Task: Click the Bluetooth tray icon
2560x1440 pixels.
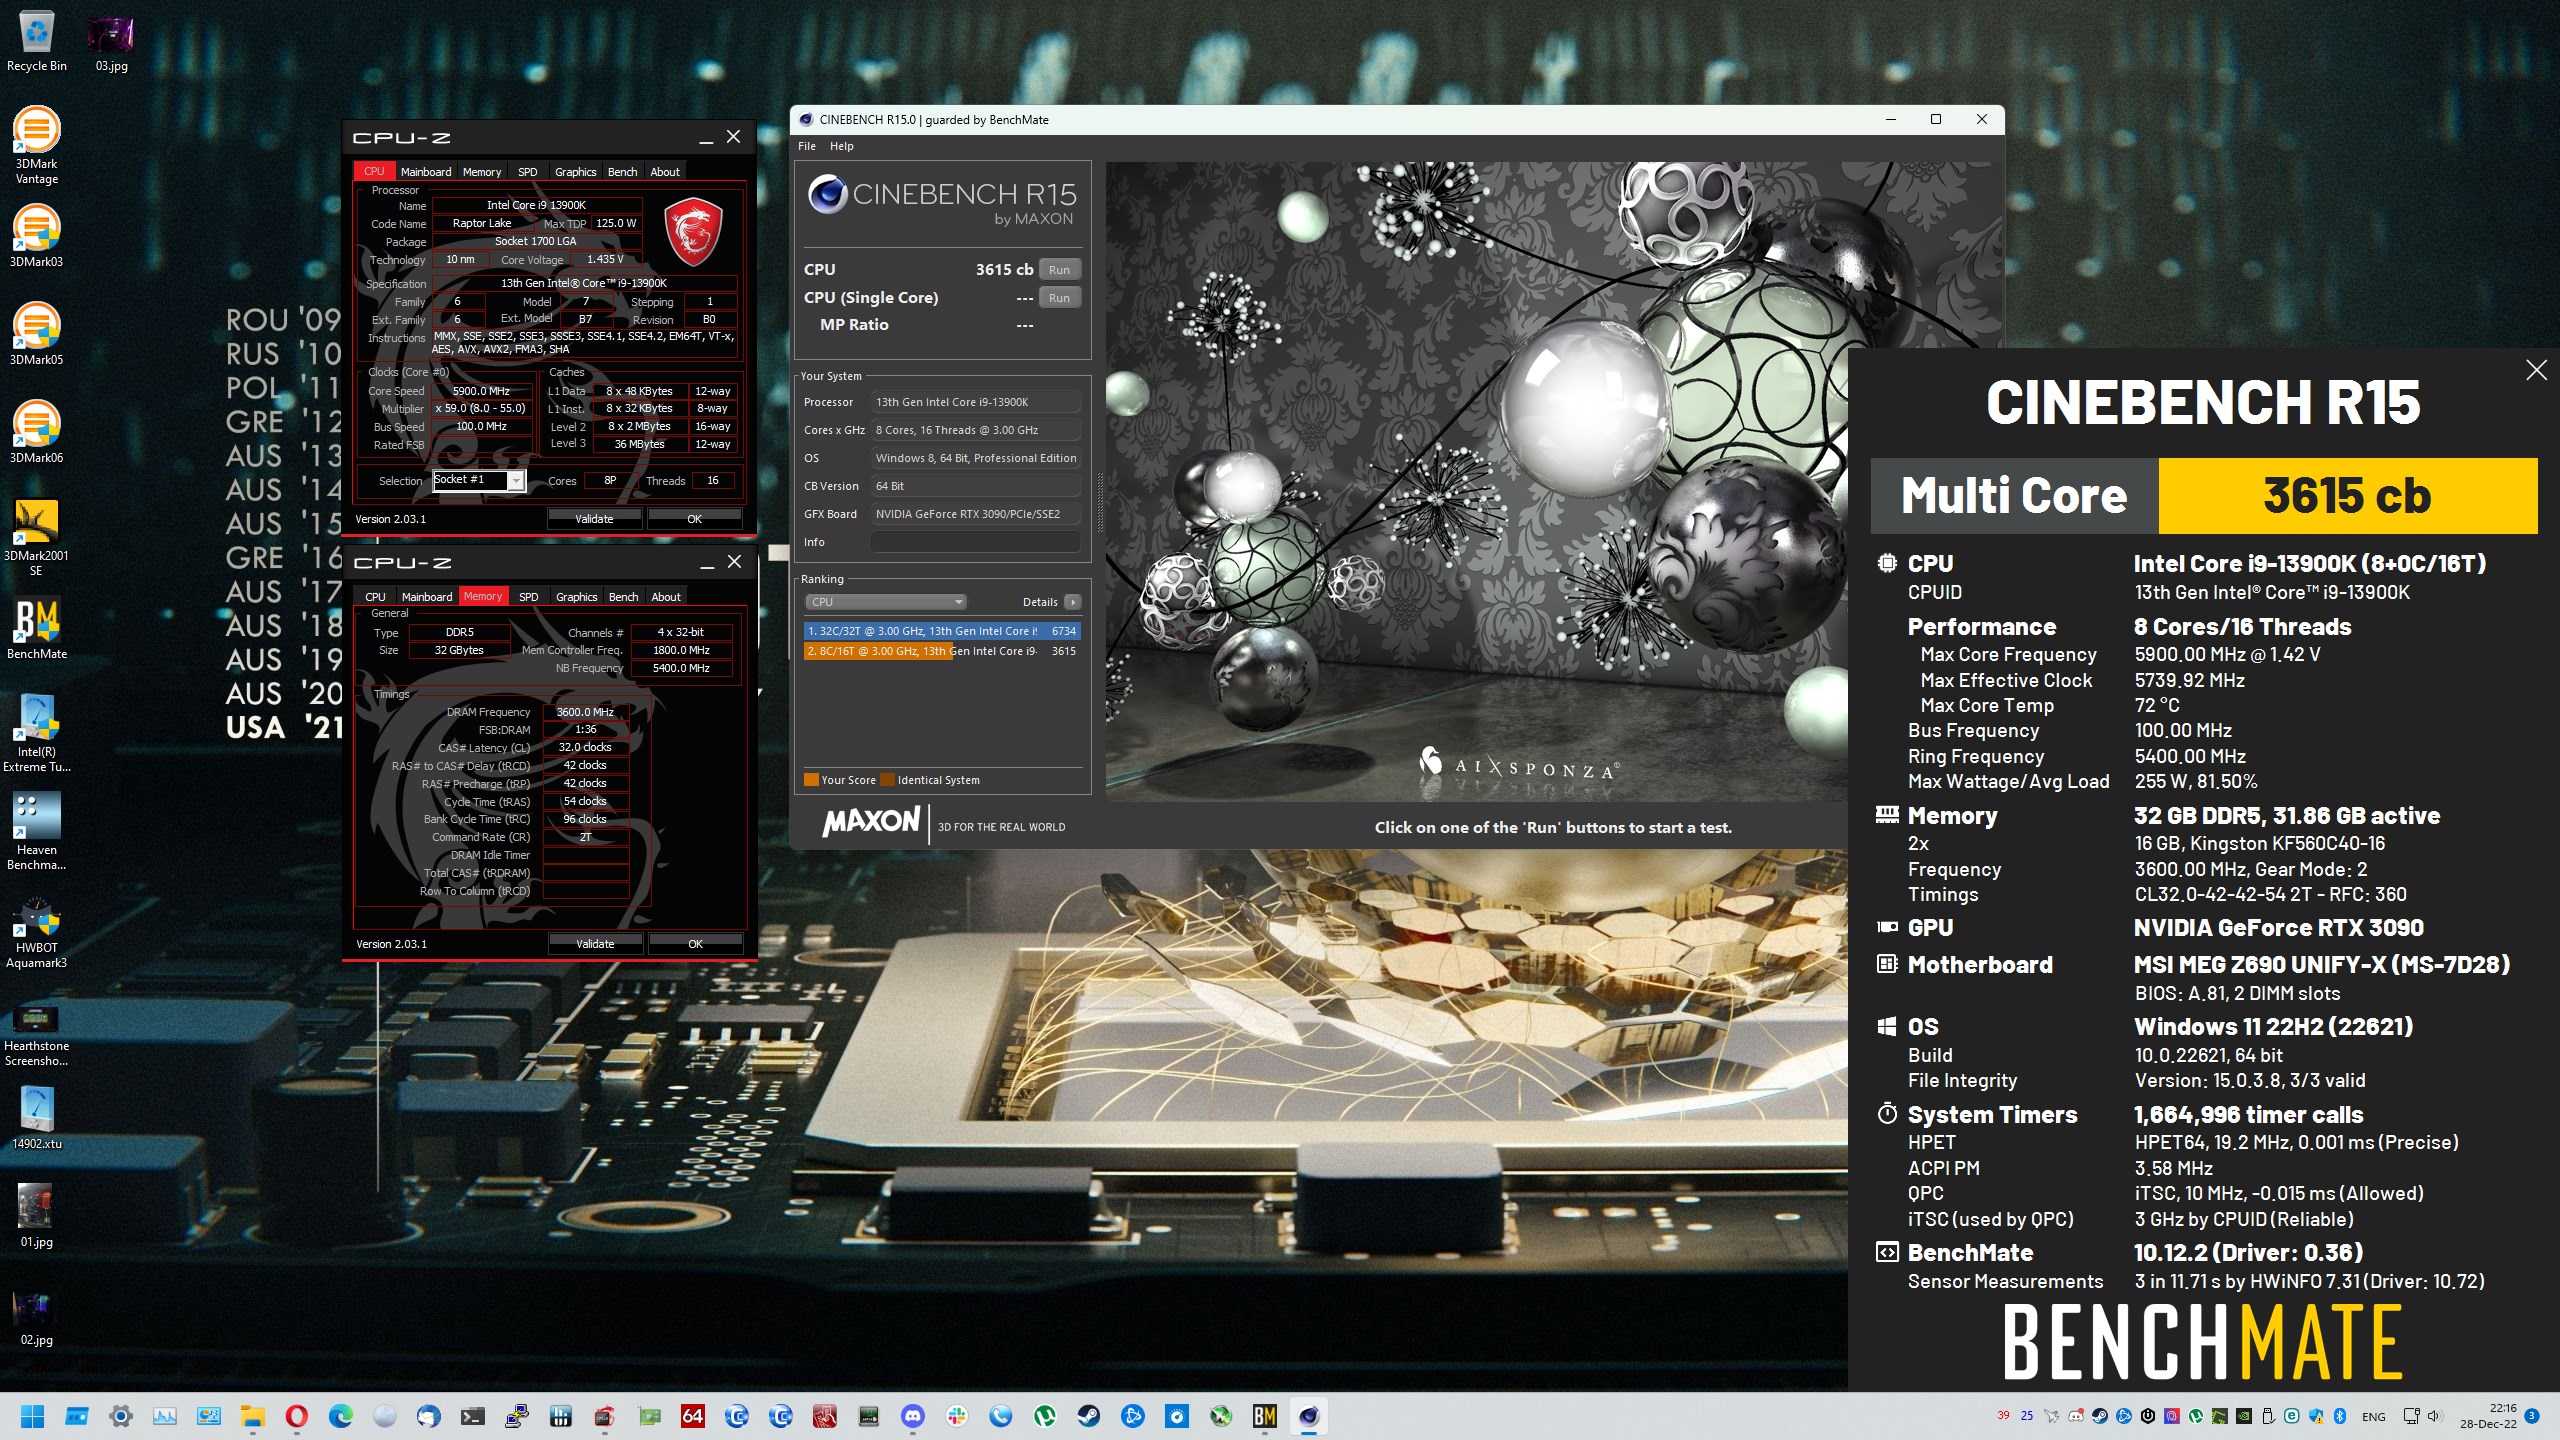Action: pos(2340,1416)
